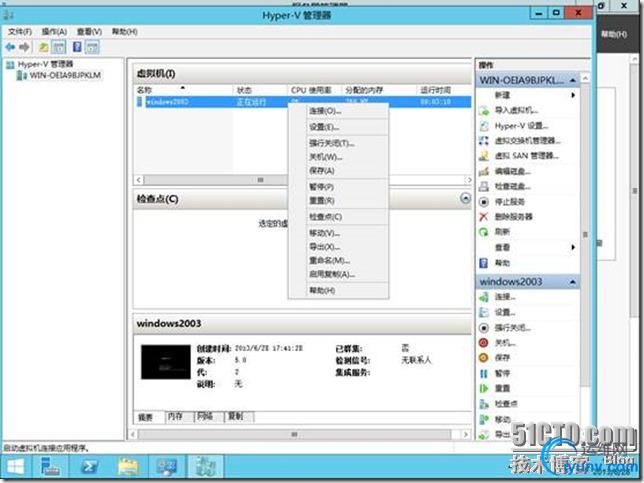
Task: Choose 强行关闭(T)... in the context menu
Action: (338, 143)
